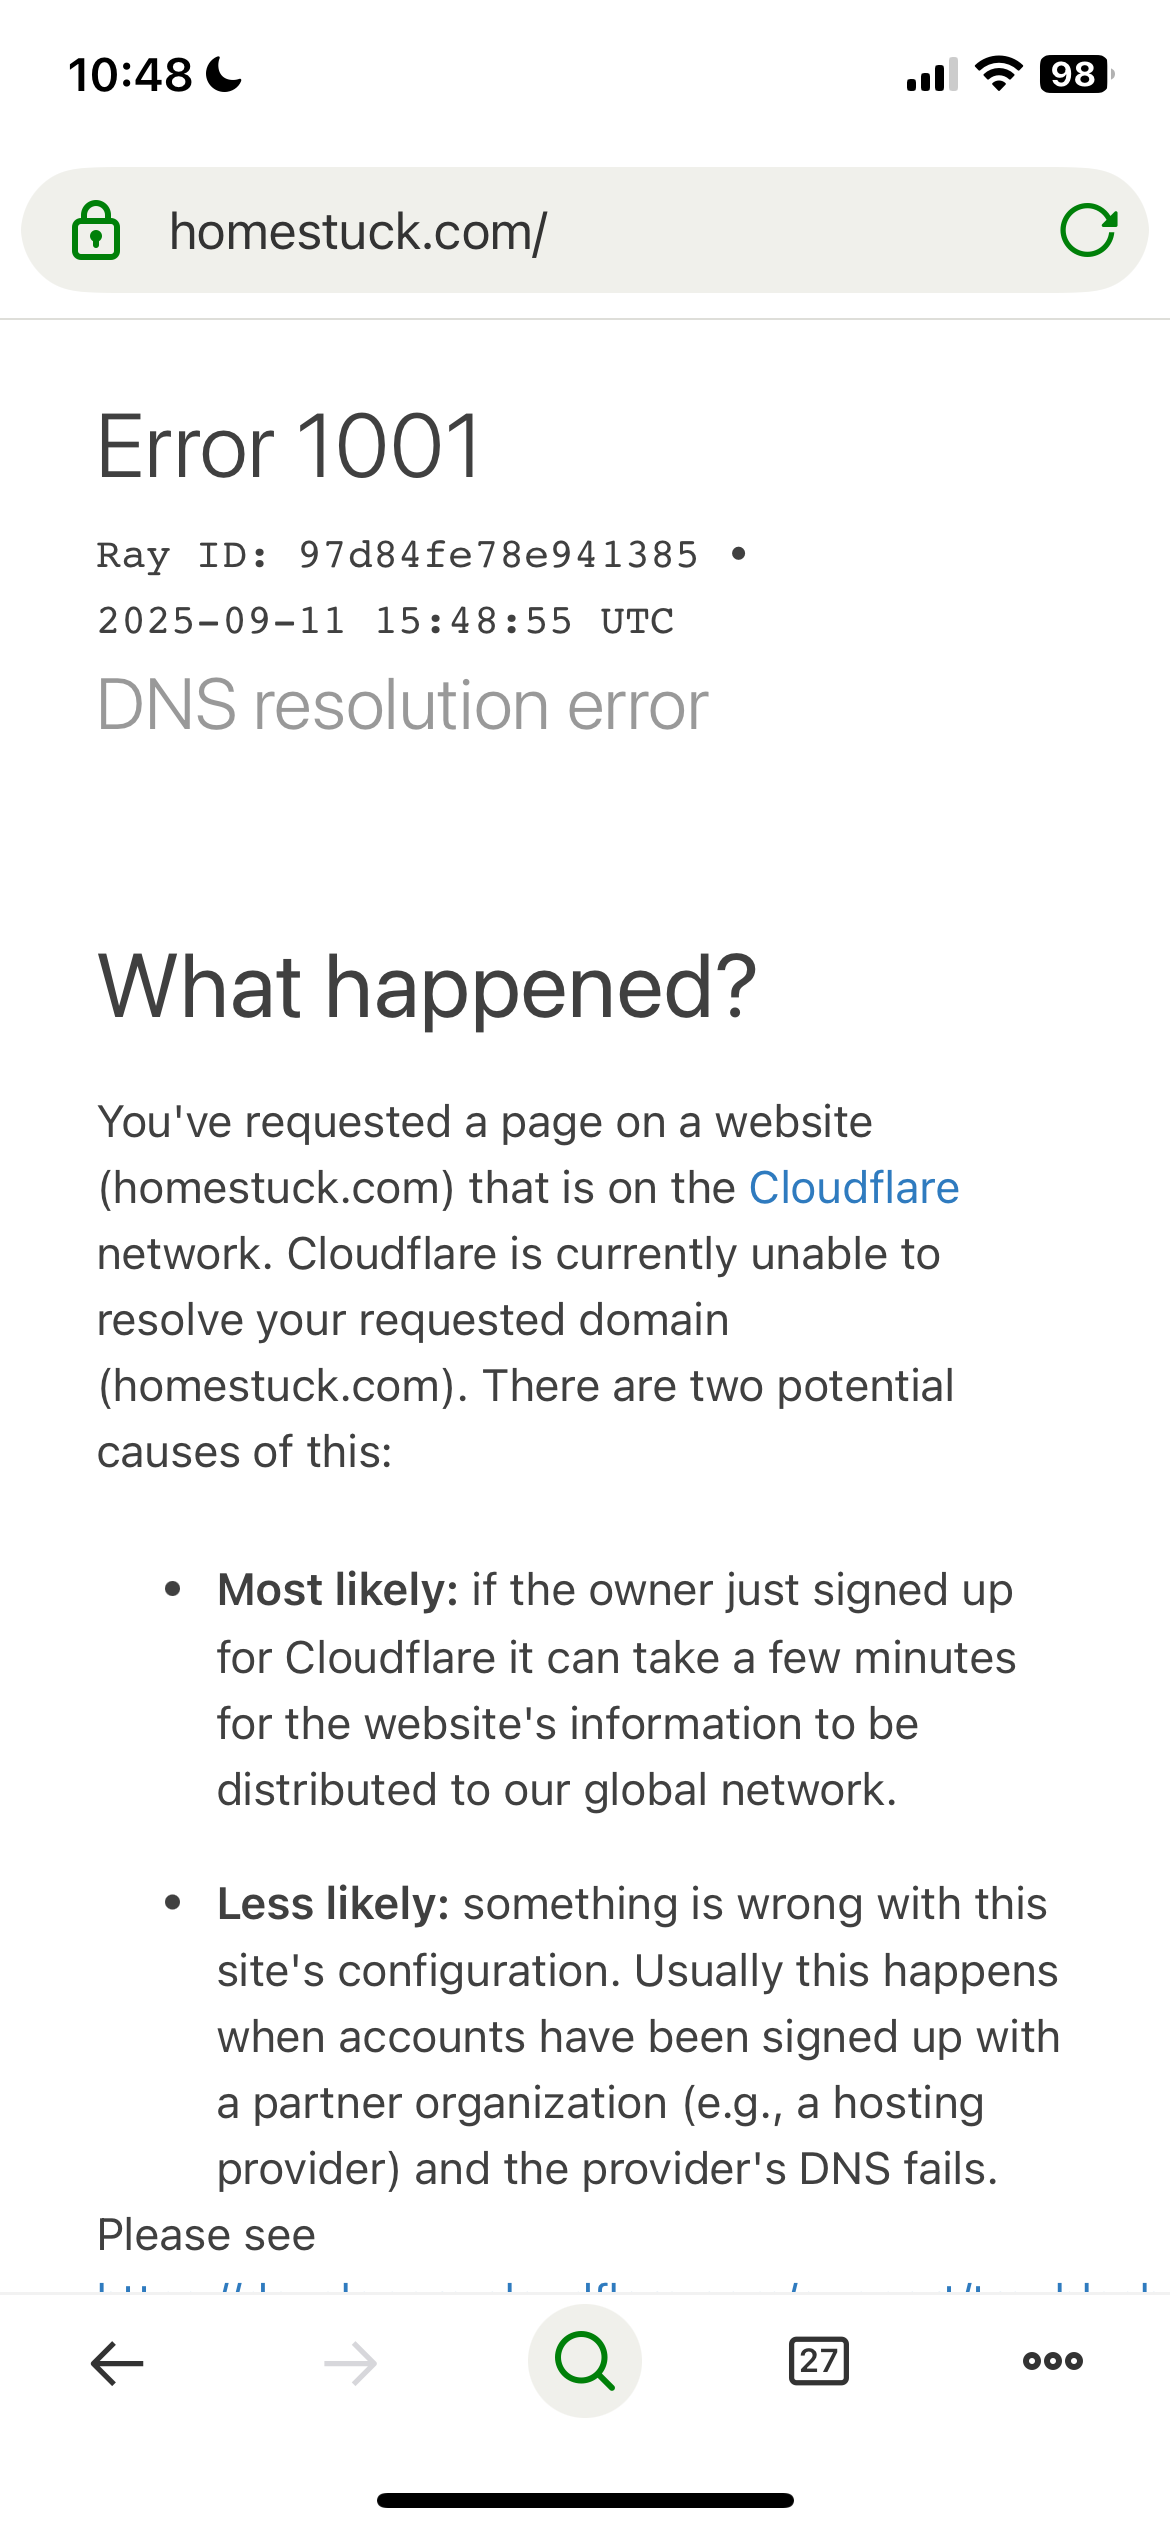Tap the 10:48 clock in status bar

[x=130, y=75]
